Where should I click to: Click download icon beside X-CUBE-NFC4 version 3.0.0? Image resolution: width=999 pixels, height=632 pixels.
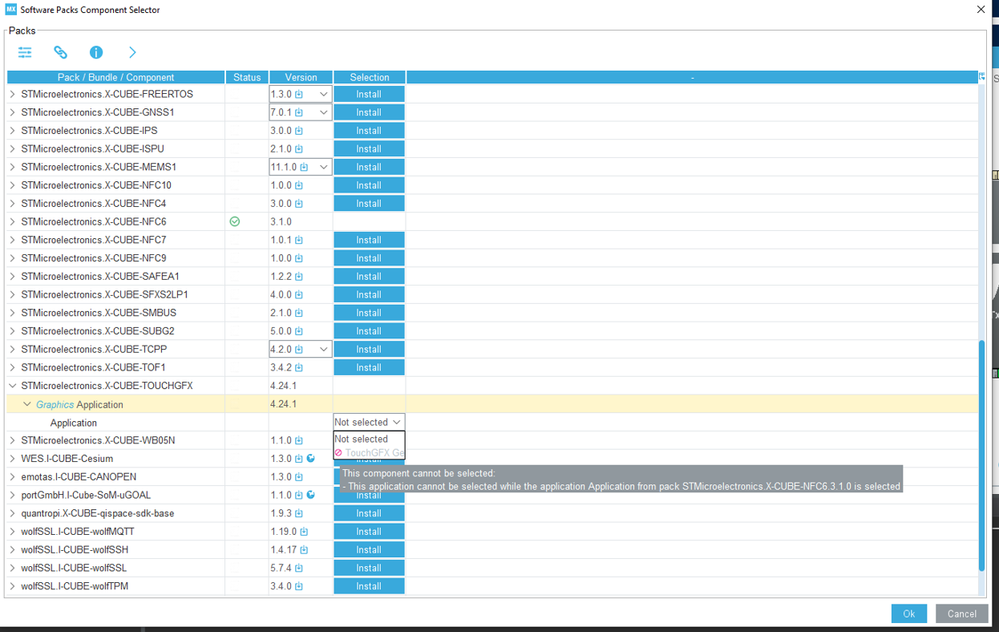click(299, 204)
